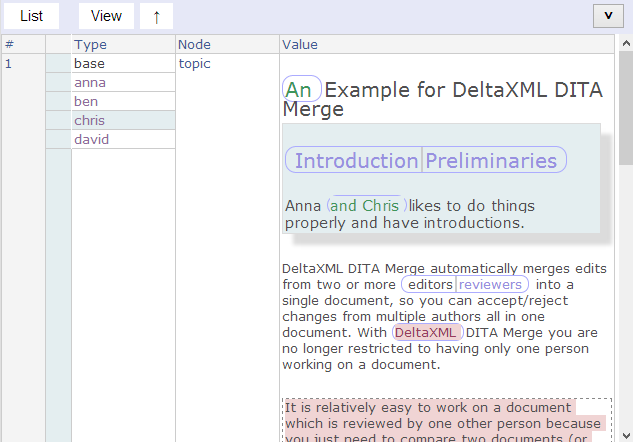This screenshot has width=633, height=442.
Task: Click the marker cell beside chris
Action: tap(59, 120)
